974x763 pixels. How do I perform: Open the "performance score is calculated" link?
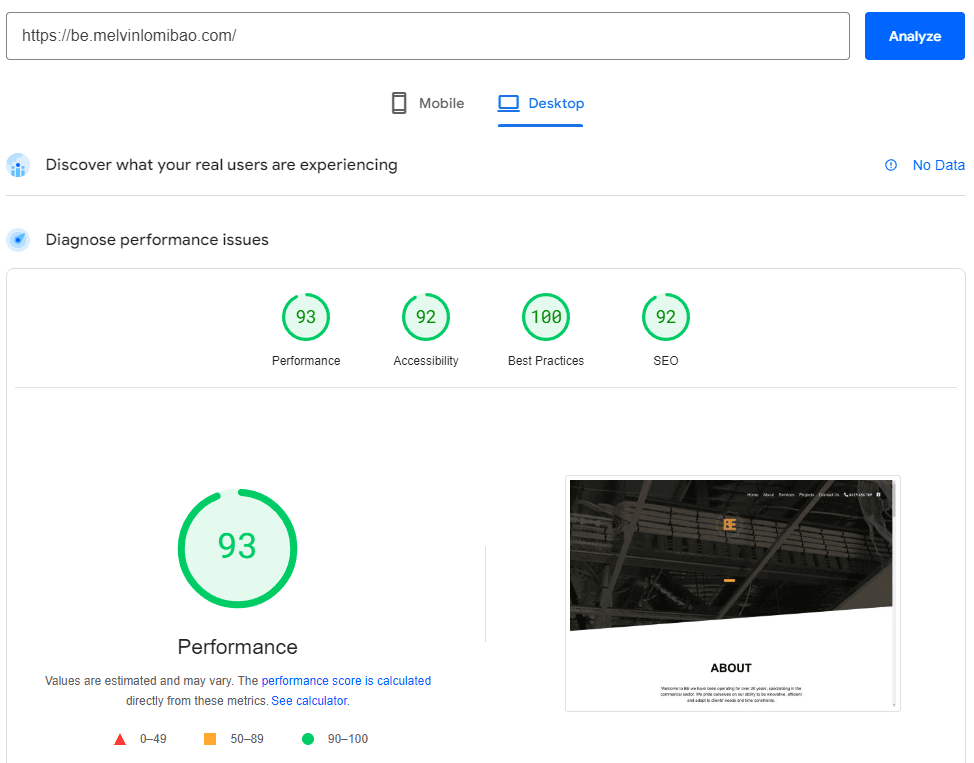pyautogui.click(x=346, y=680)
